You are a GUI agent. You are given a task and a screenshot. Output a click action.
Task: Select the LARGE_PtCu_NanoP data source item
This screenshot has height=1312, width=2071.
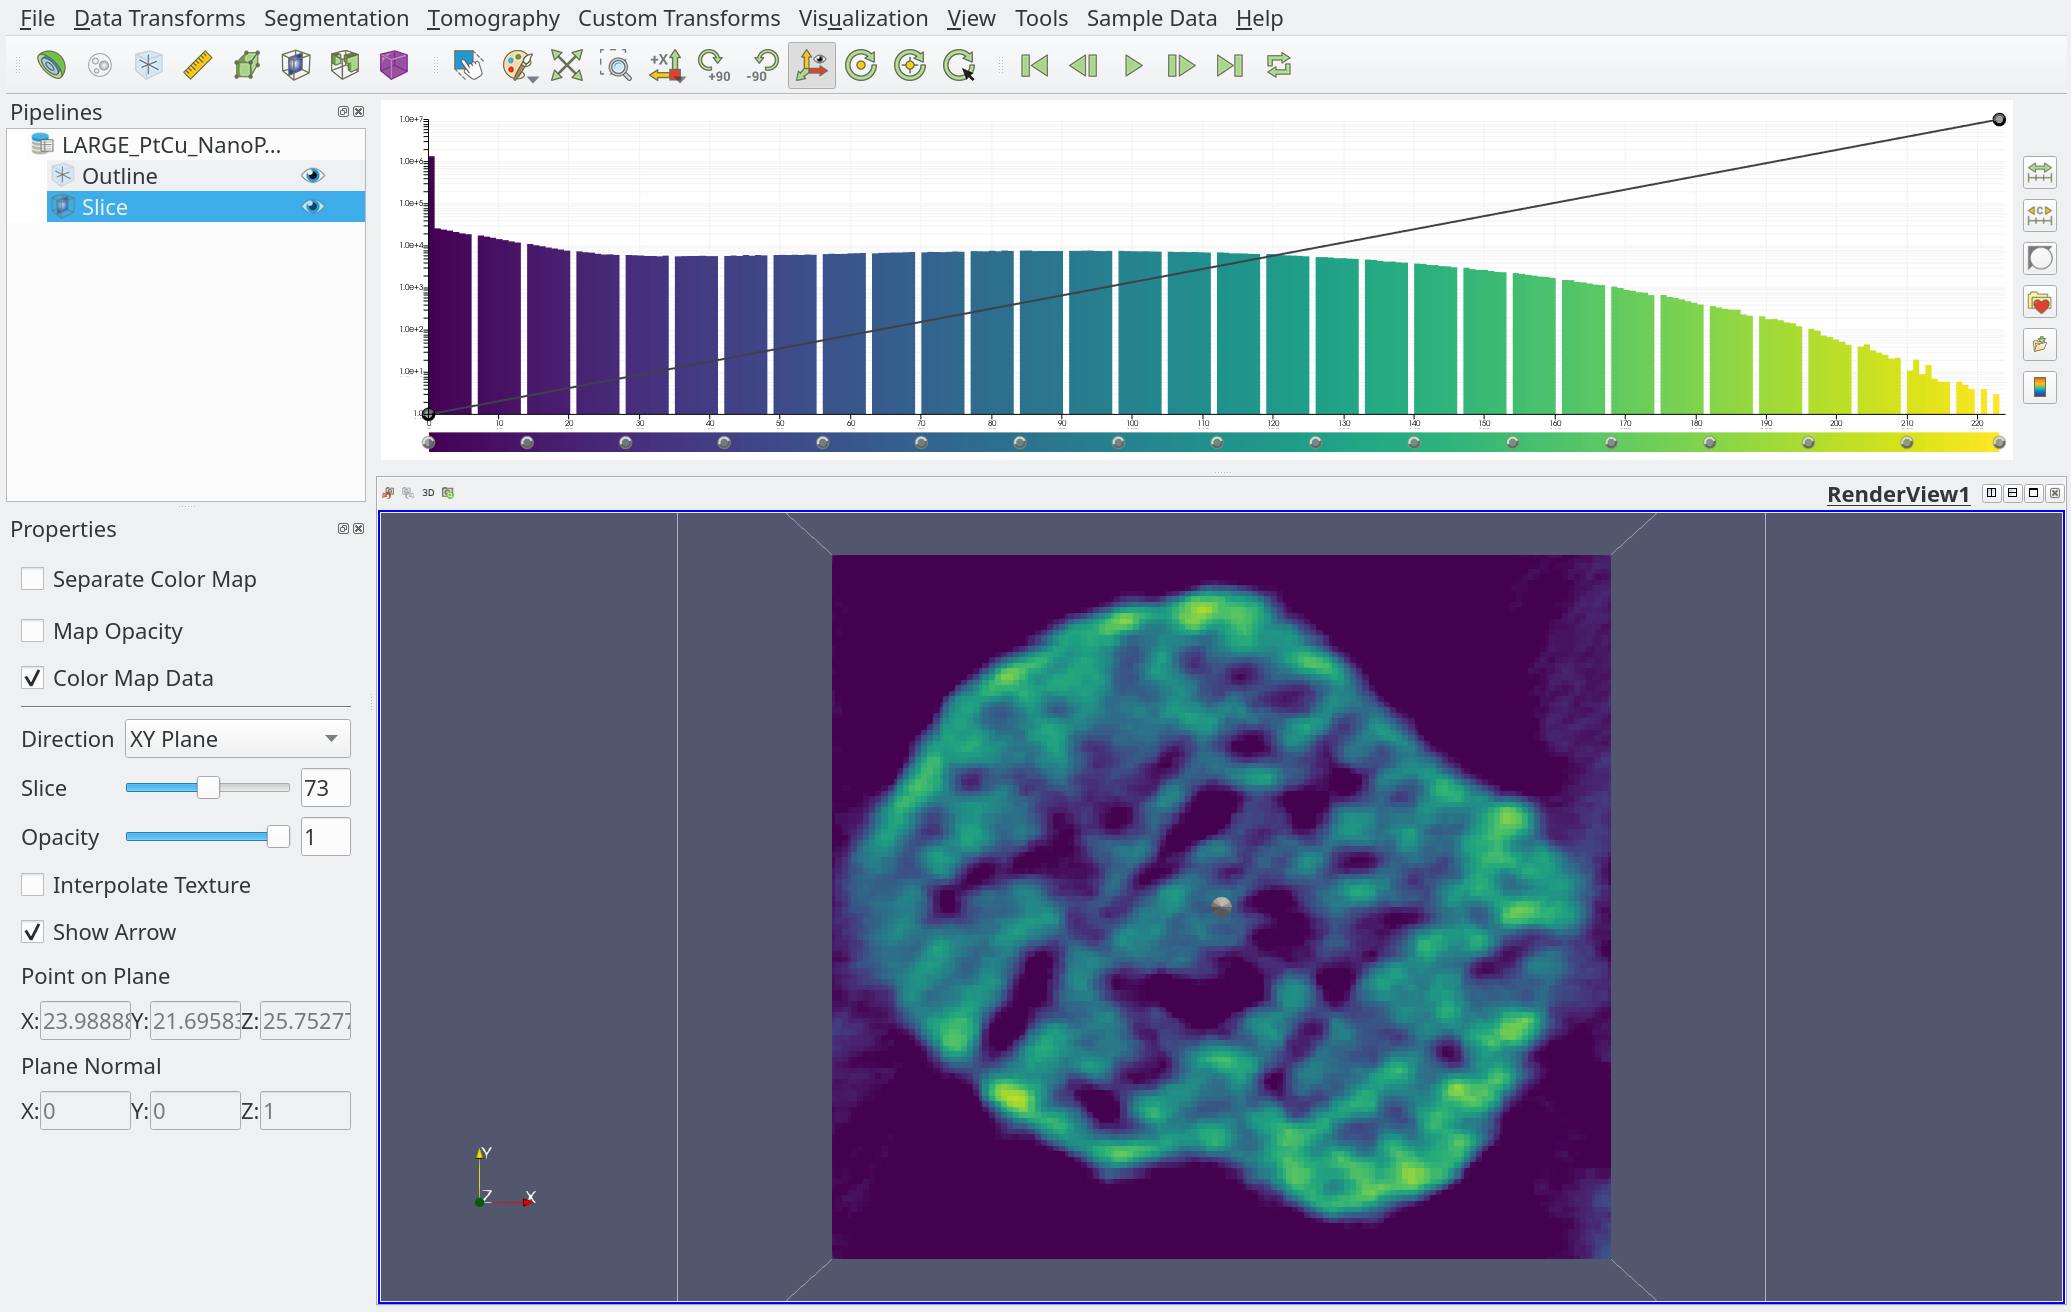pos(171,145)
